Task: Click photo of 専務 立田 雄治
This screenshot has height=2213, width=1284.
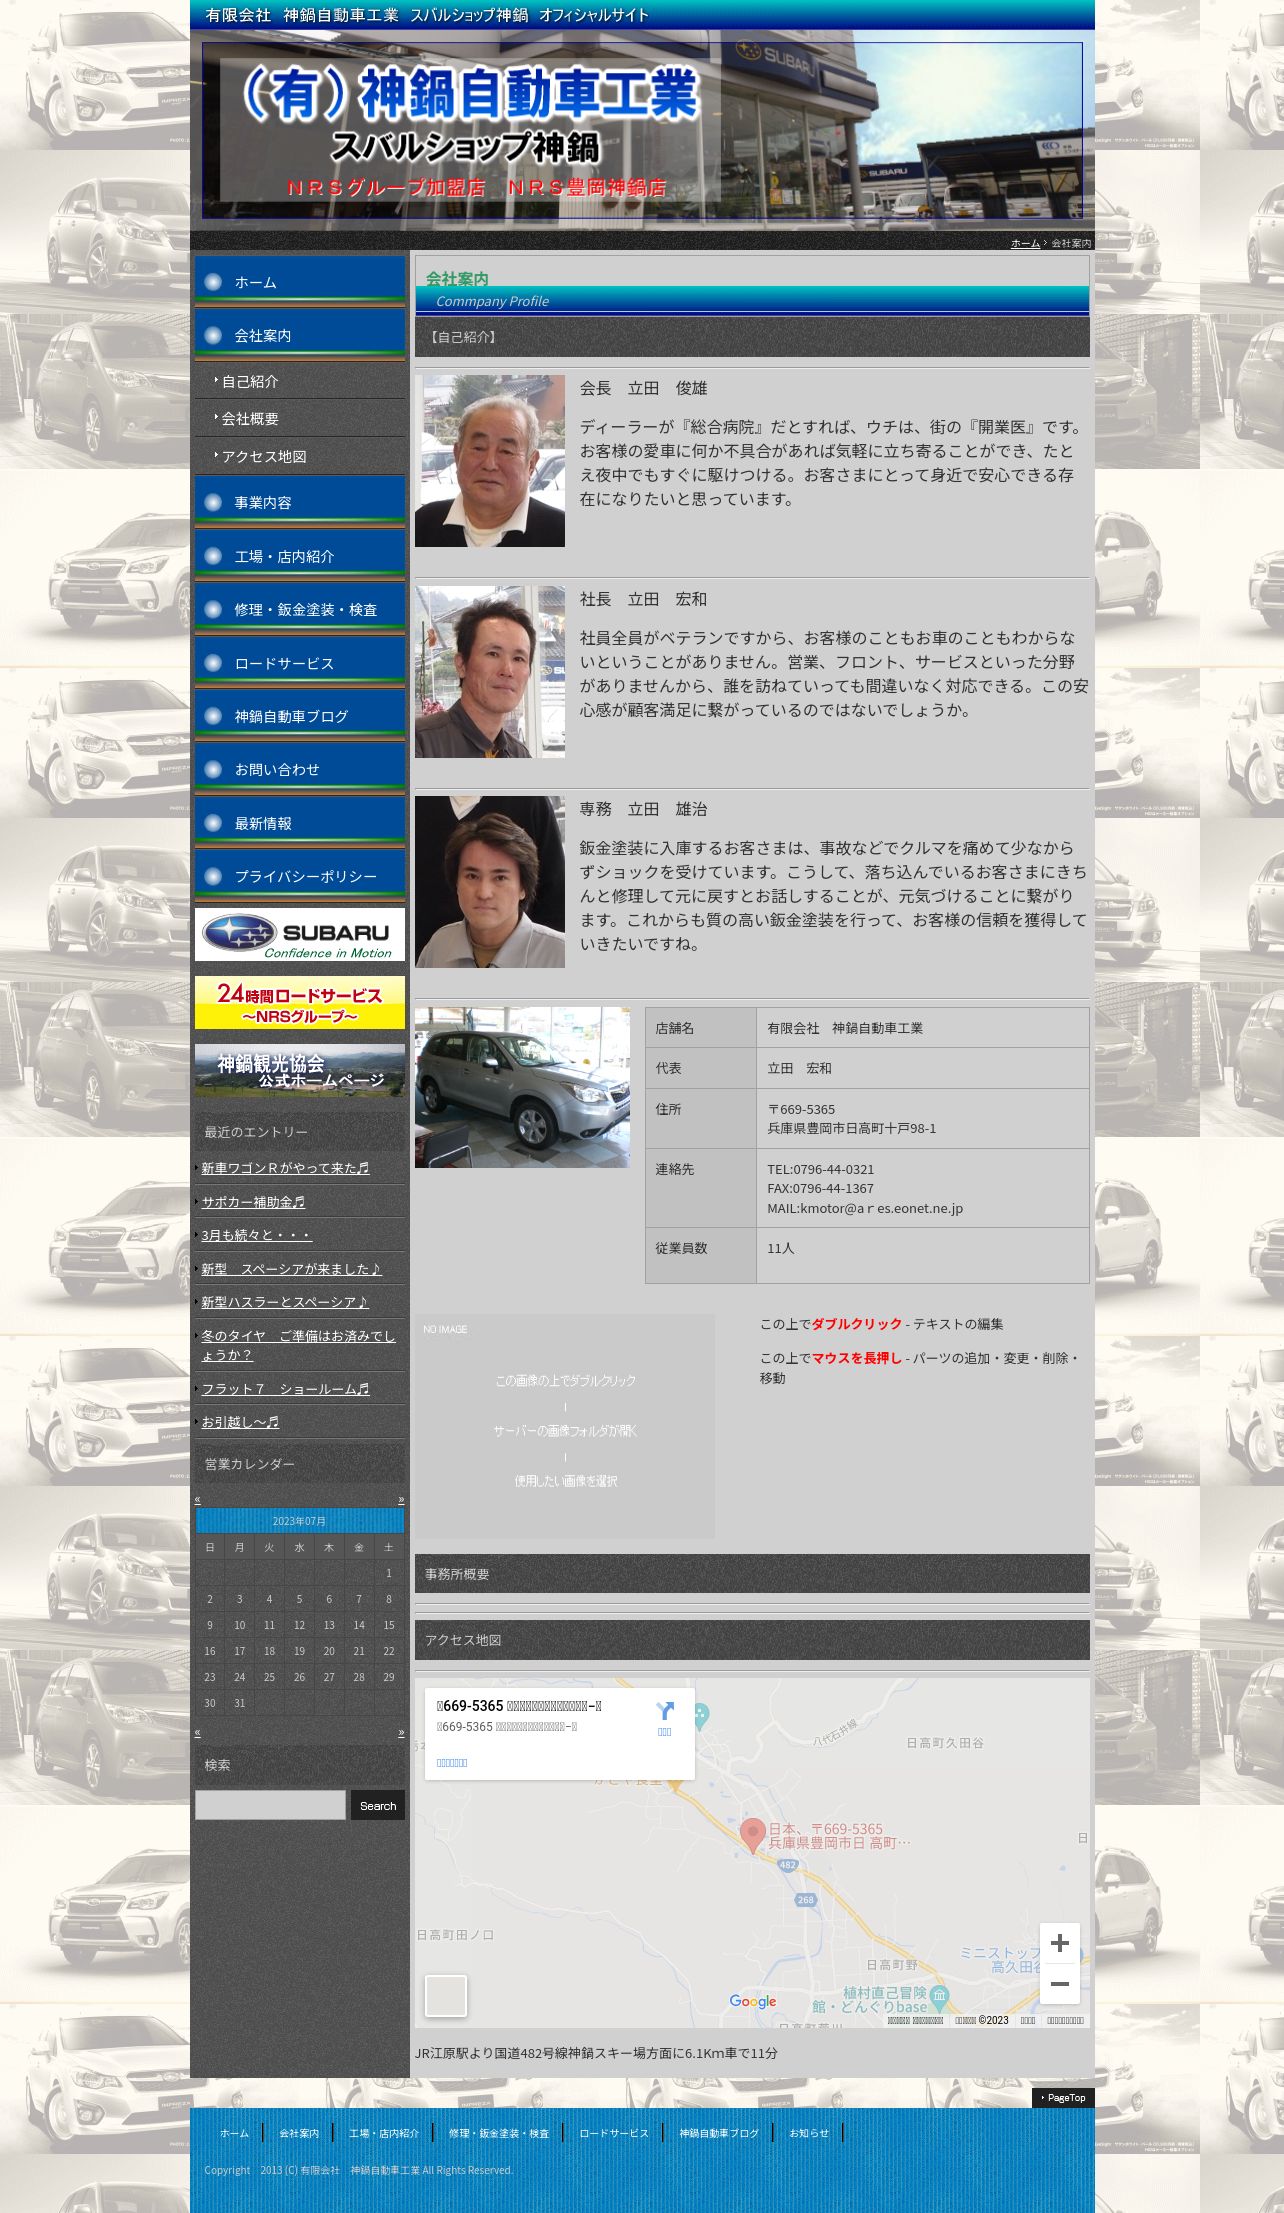Action: 490,882
